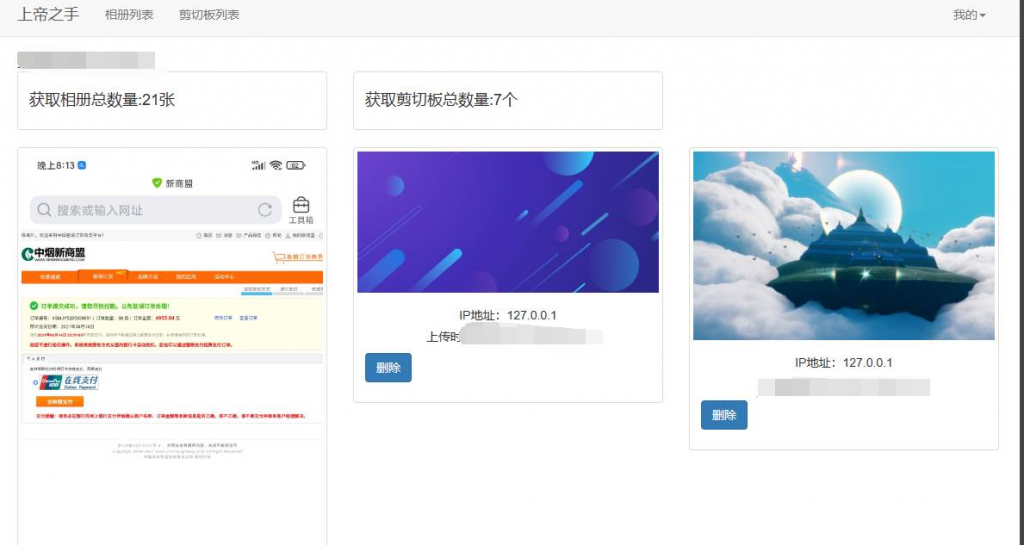Click the 晚上8:13 time text
This screenshot has height=545, width=1024.
click(x=56, y=166)
